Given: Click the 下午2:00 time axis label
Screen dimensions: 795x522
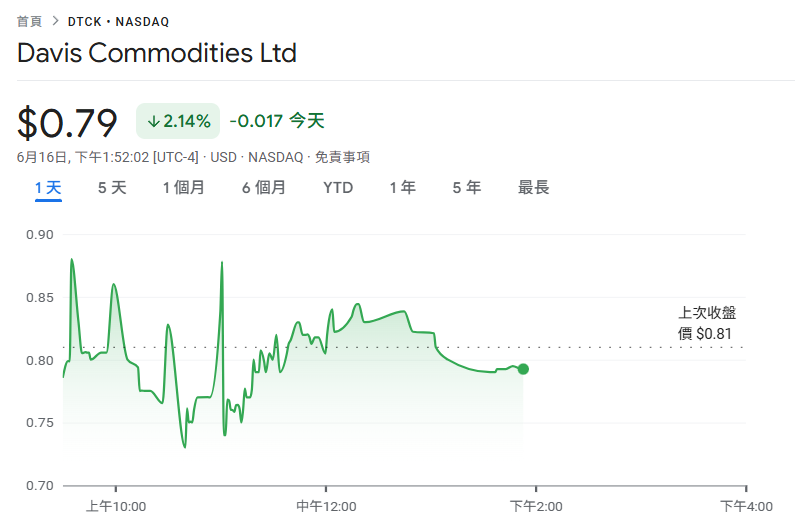Looking at the screenshot, I should click(537, 506).
